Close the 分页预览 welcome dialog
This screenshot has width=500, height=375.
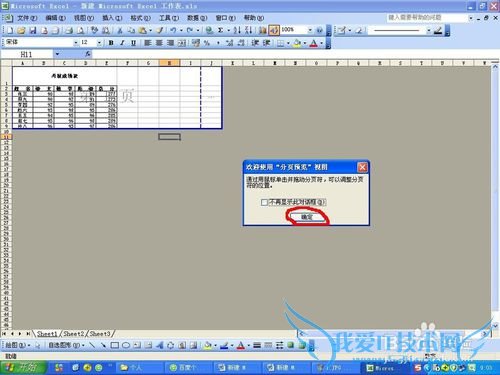click(362, 167)
